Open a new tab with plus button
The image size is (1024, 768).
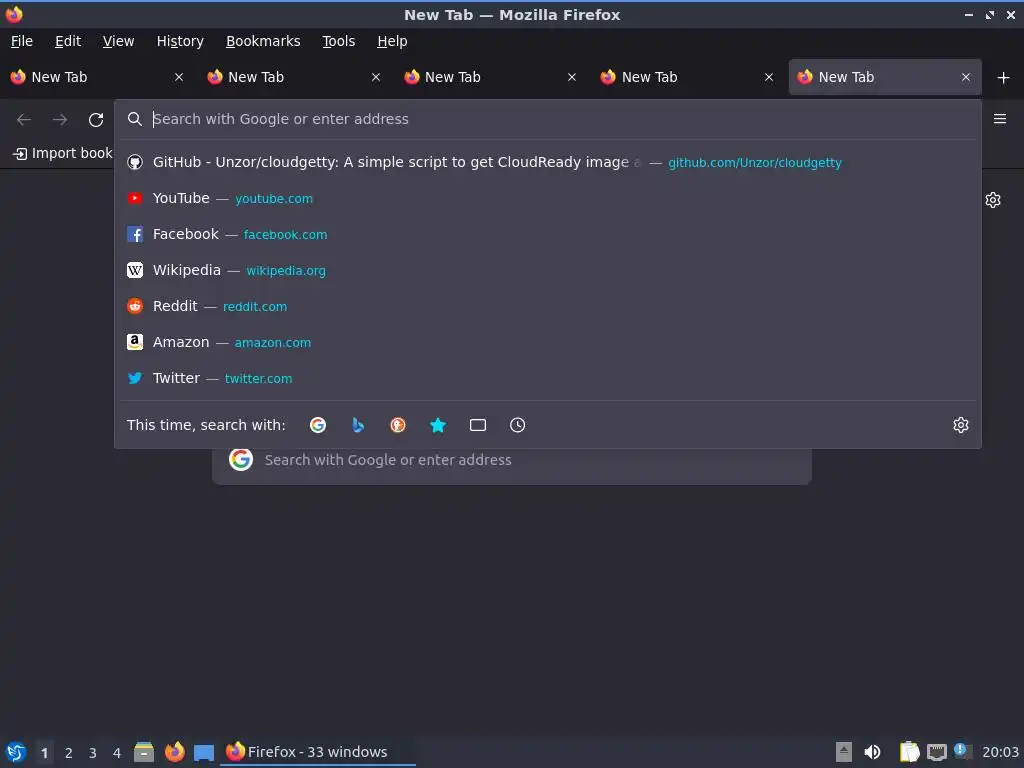(x=1003, y=78)
